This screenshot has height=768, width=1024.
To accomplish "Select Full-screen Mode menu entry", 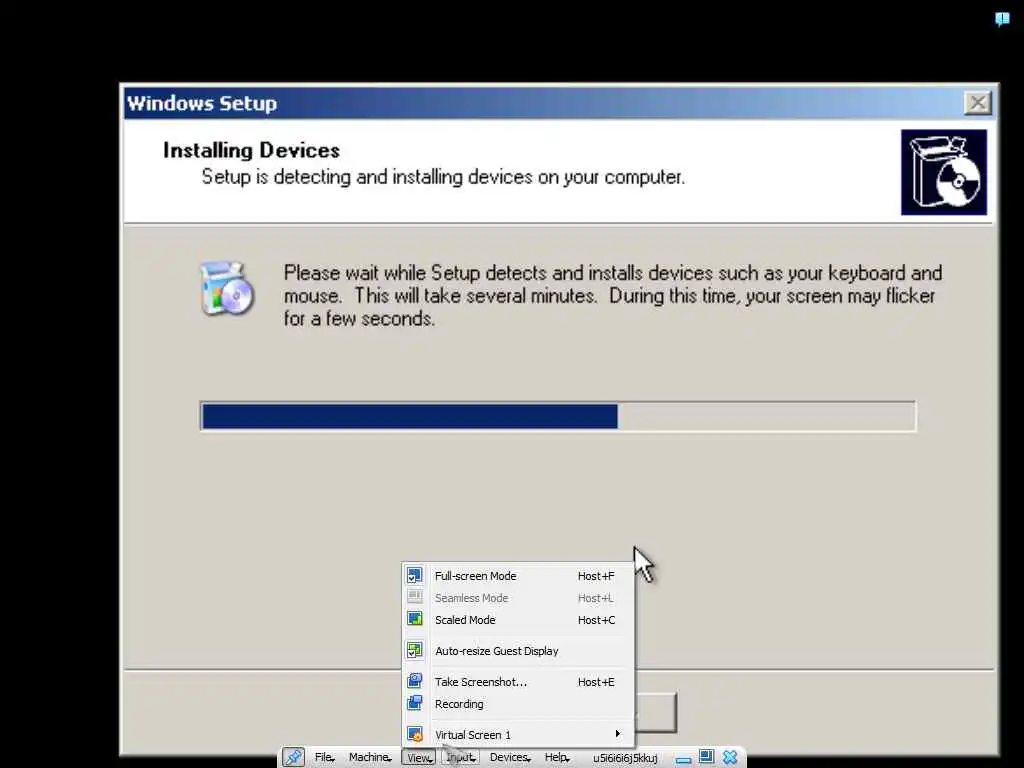I will (x=518, y=576).
